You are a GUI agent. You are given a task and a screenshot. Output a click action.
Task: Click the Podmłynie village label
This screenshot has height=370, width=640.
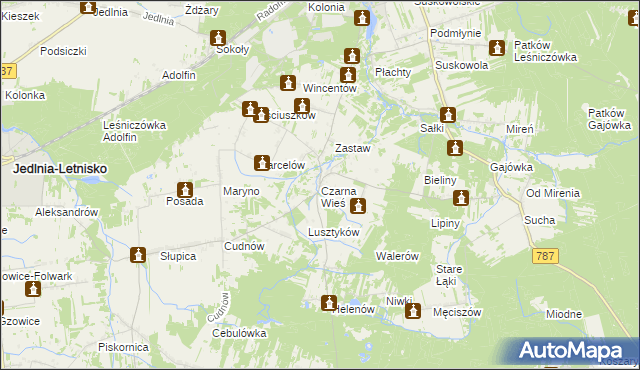coord(456,33)
